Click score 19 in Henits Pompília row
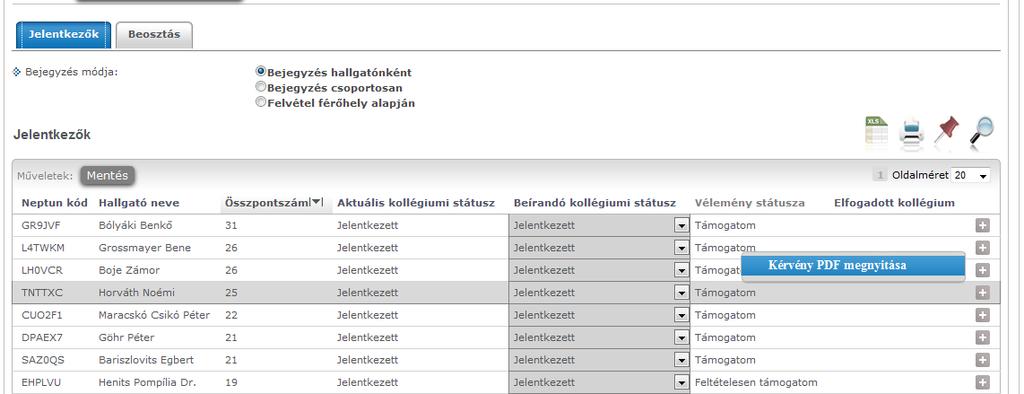 [x=231, y=382]
